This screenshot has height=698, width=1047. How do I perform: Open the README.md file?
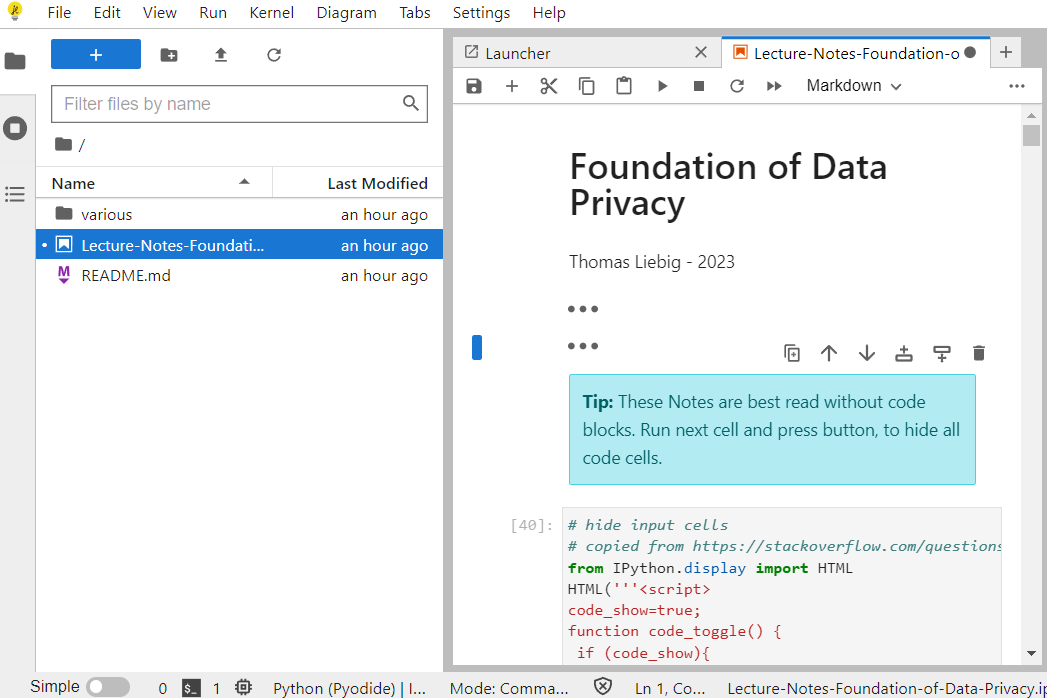pos(126,276)
